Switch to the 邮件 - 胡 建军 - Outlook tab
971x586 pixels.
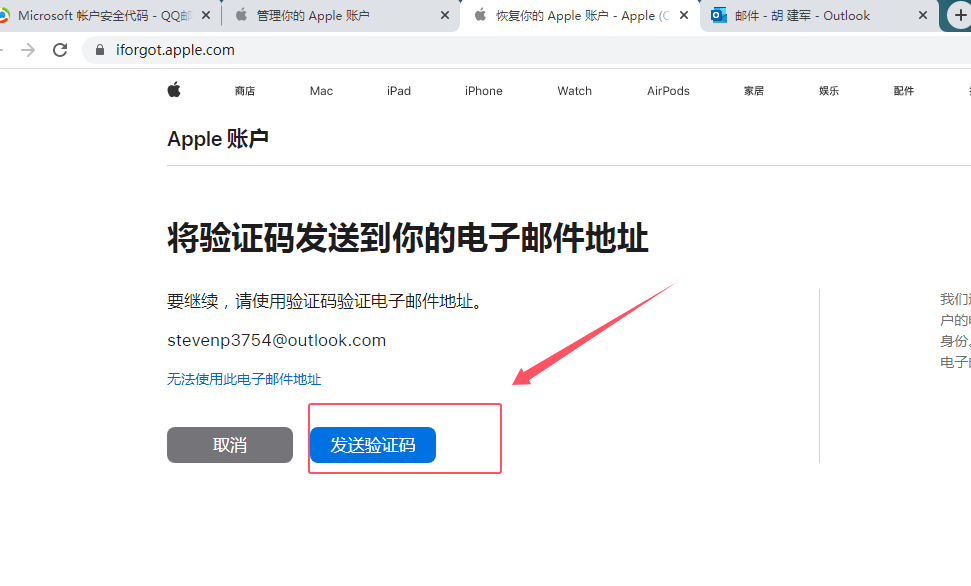(x=817, y=15)
